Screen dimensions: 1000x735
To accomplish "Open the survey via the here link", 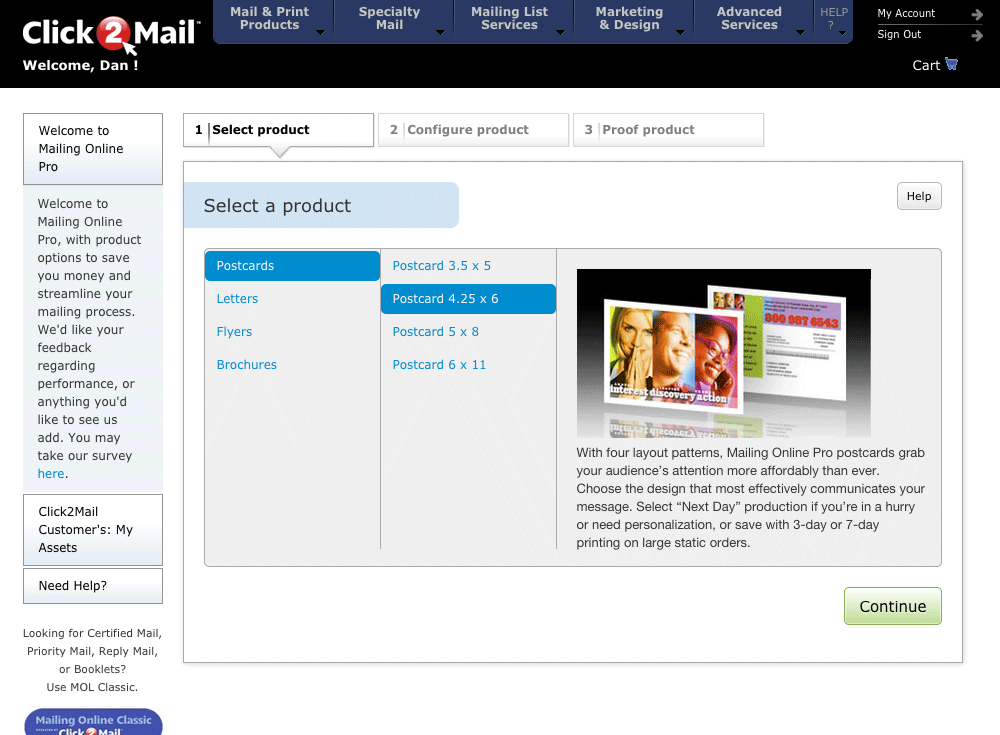I will tap(51, 473).
